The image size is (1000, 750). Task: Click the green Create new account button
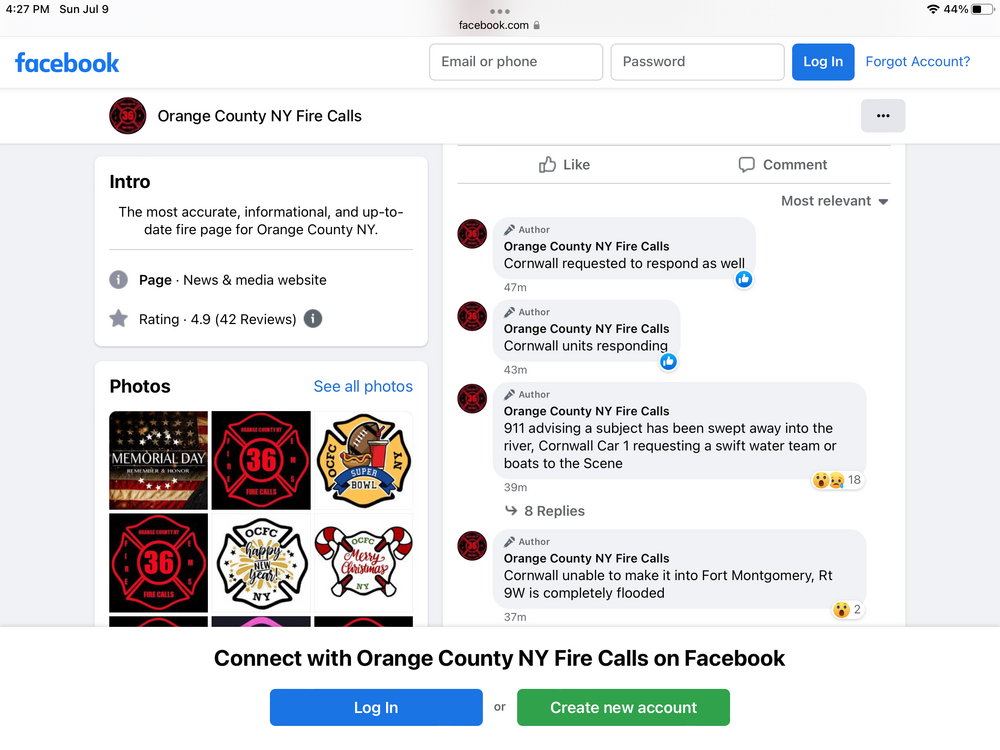623,707
